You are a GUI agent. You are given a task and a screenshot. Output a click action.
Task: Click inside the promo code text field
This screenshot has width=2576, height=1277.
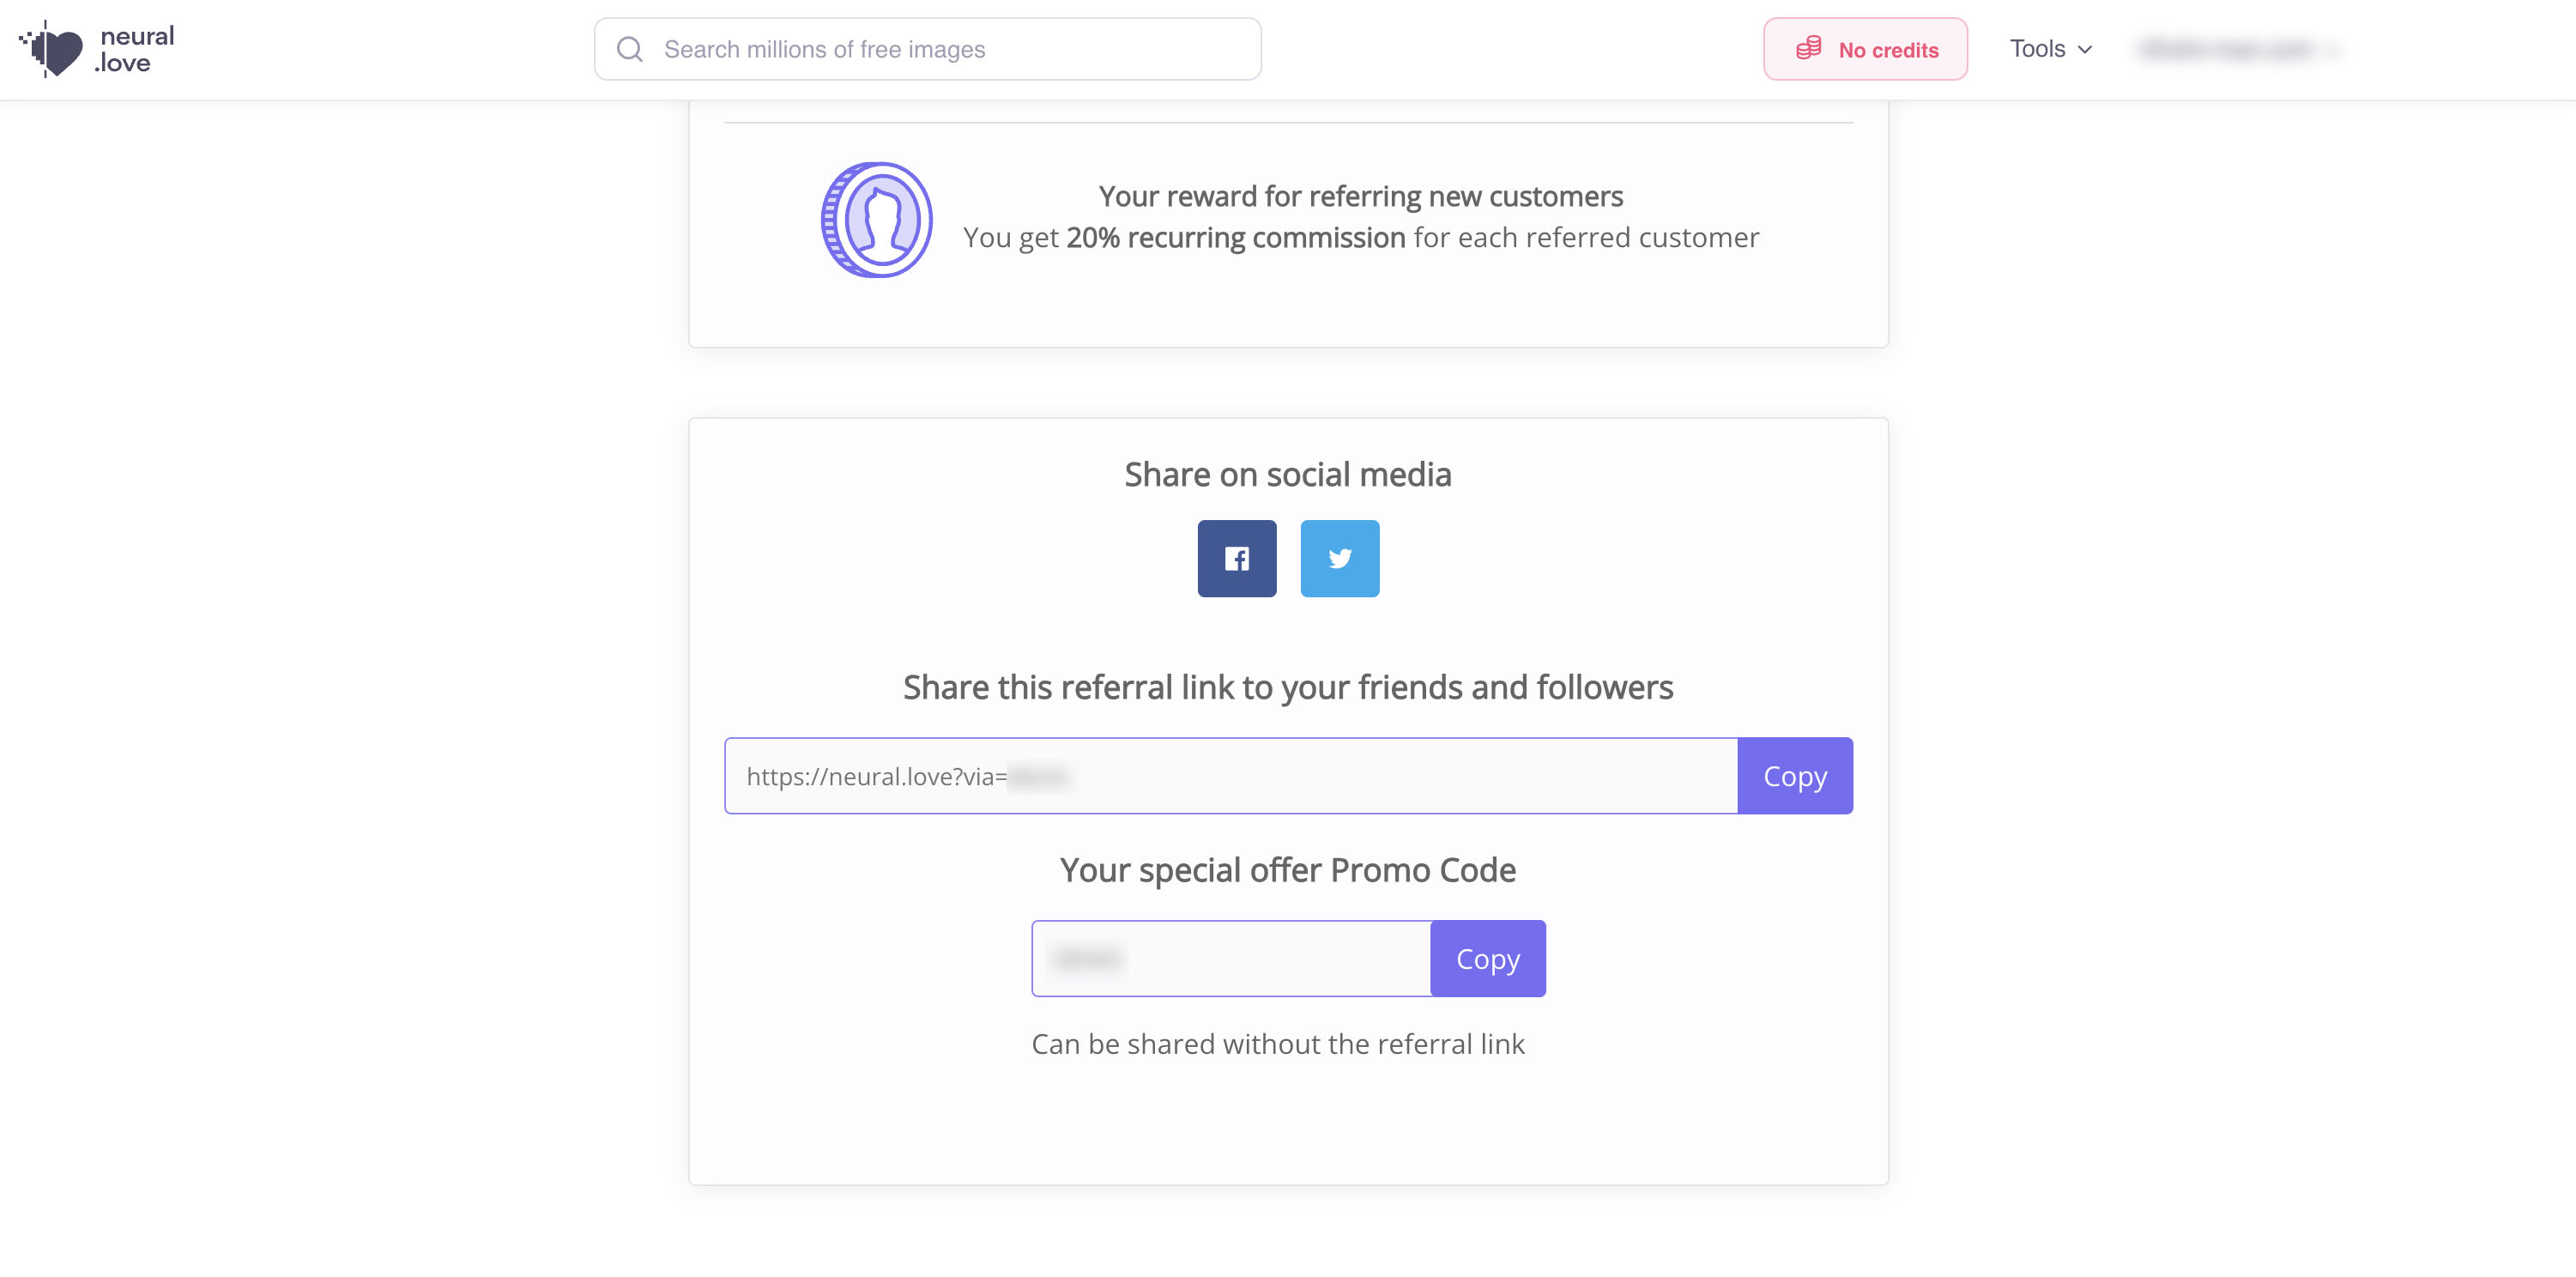pos(1231,958)
